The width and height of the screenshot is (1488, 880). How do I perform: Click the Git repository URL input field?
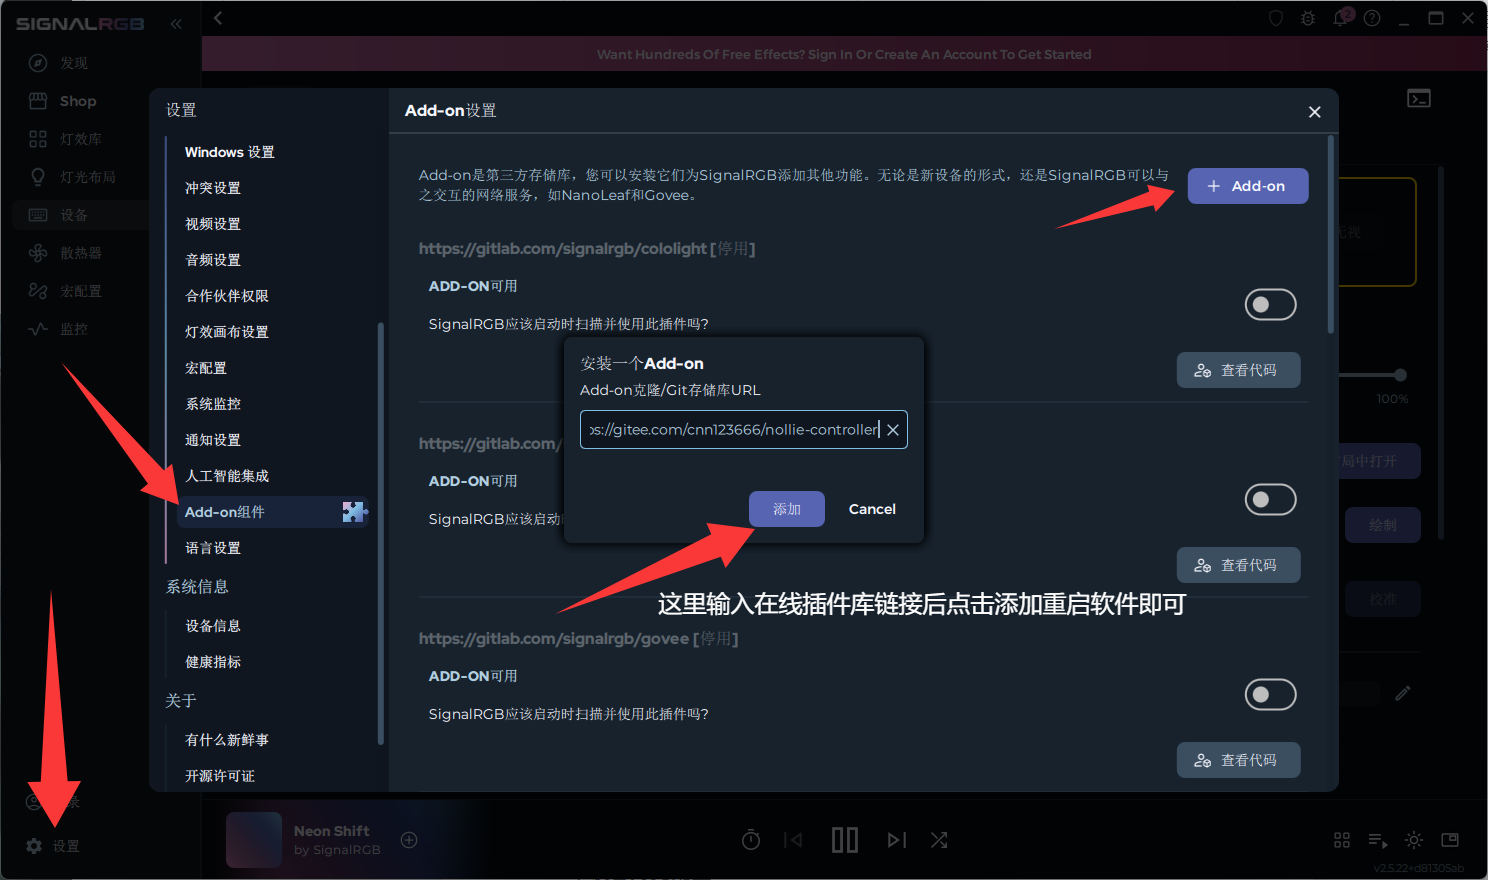(x=732, y=430)
